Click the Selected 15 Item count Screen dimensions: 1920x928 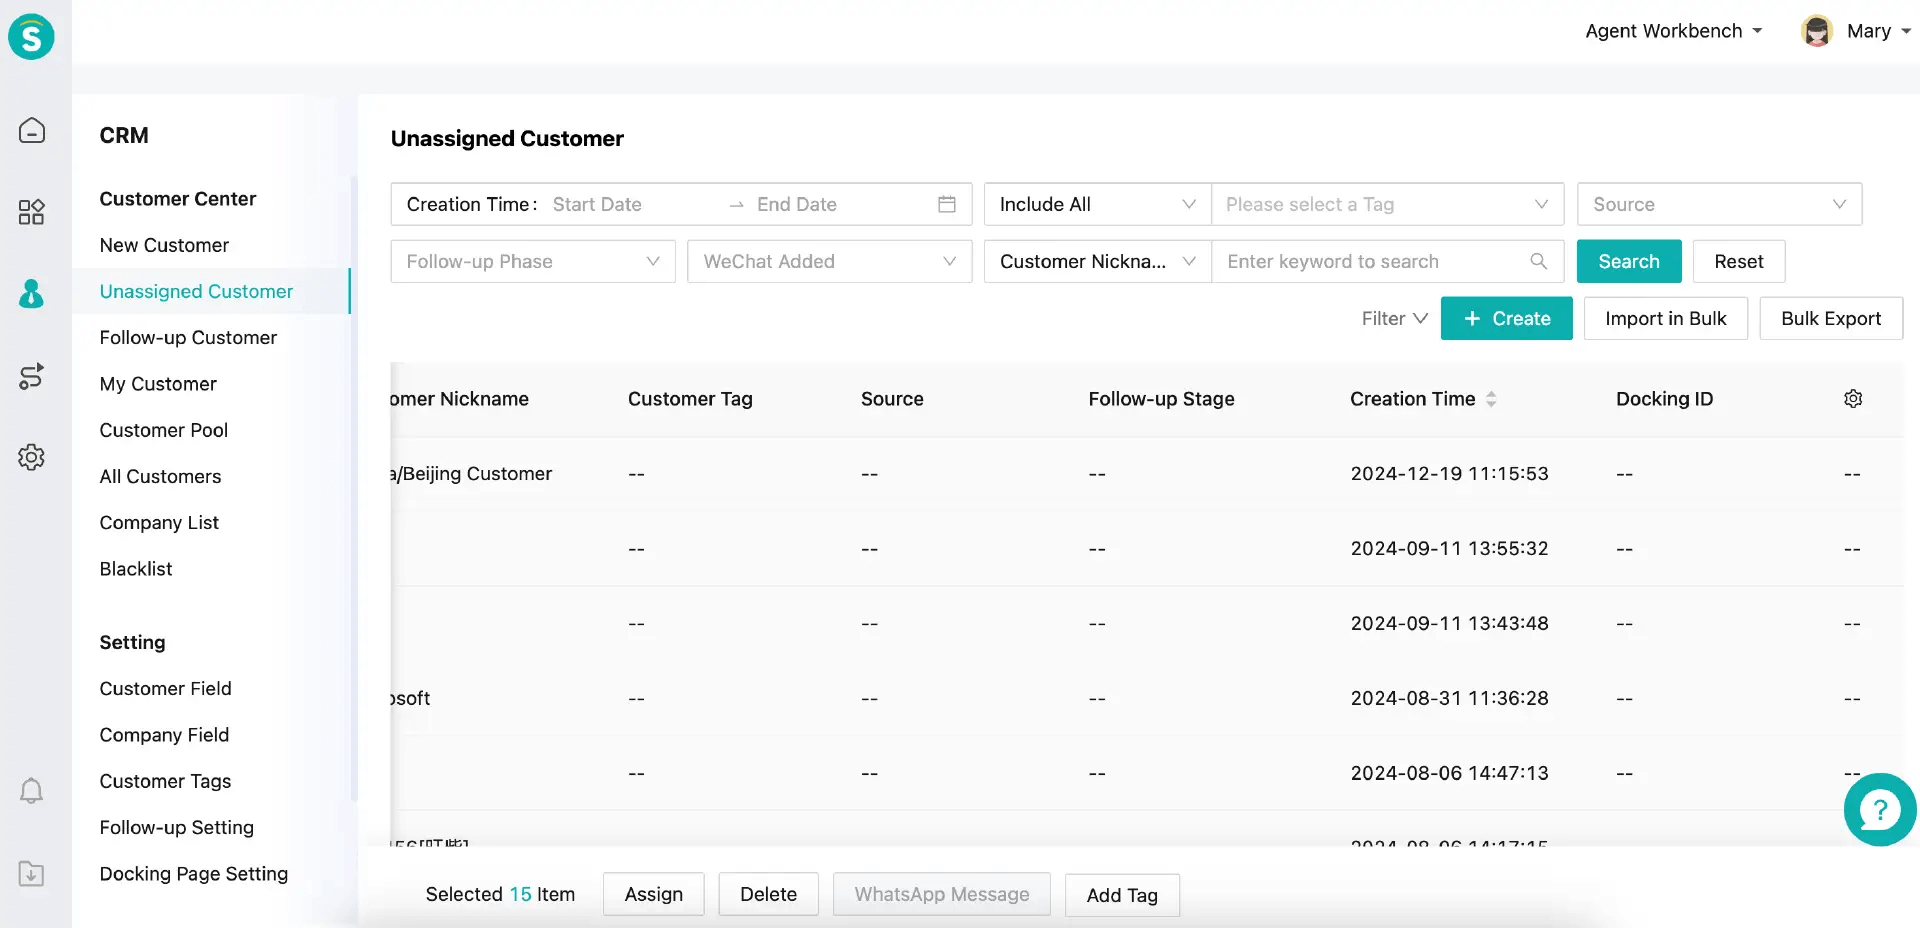click(500, 894)
